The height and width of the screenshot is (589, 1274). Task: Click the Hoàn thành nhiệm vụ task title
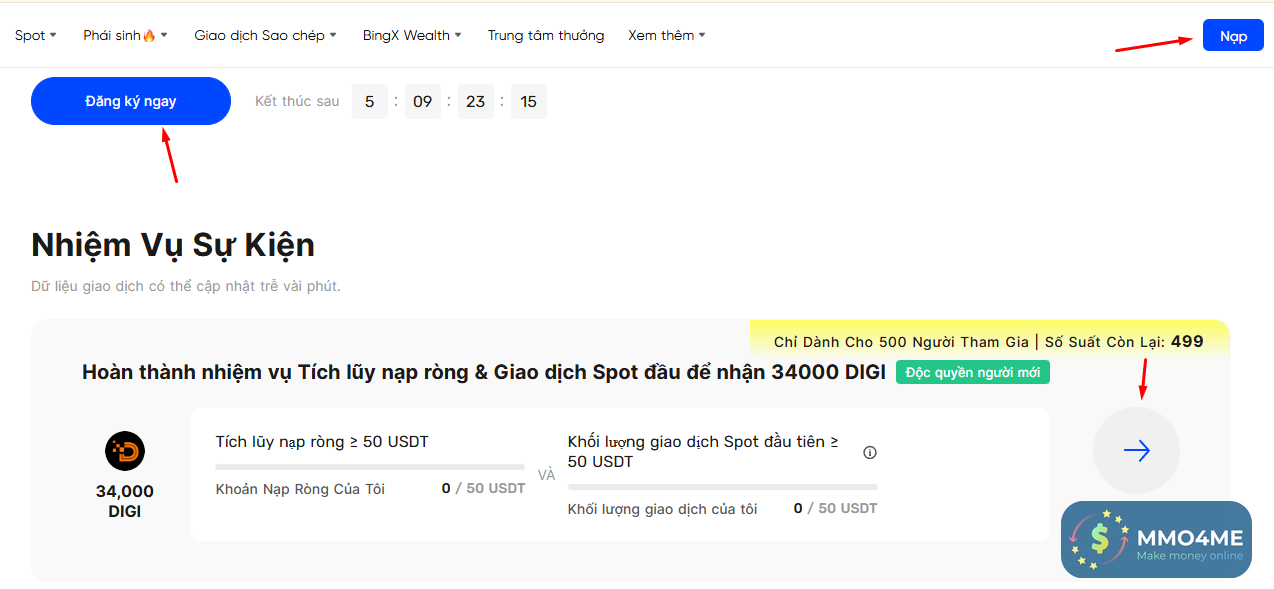(x=484, y=372)
